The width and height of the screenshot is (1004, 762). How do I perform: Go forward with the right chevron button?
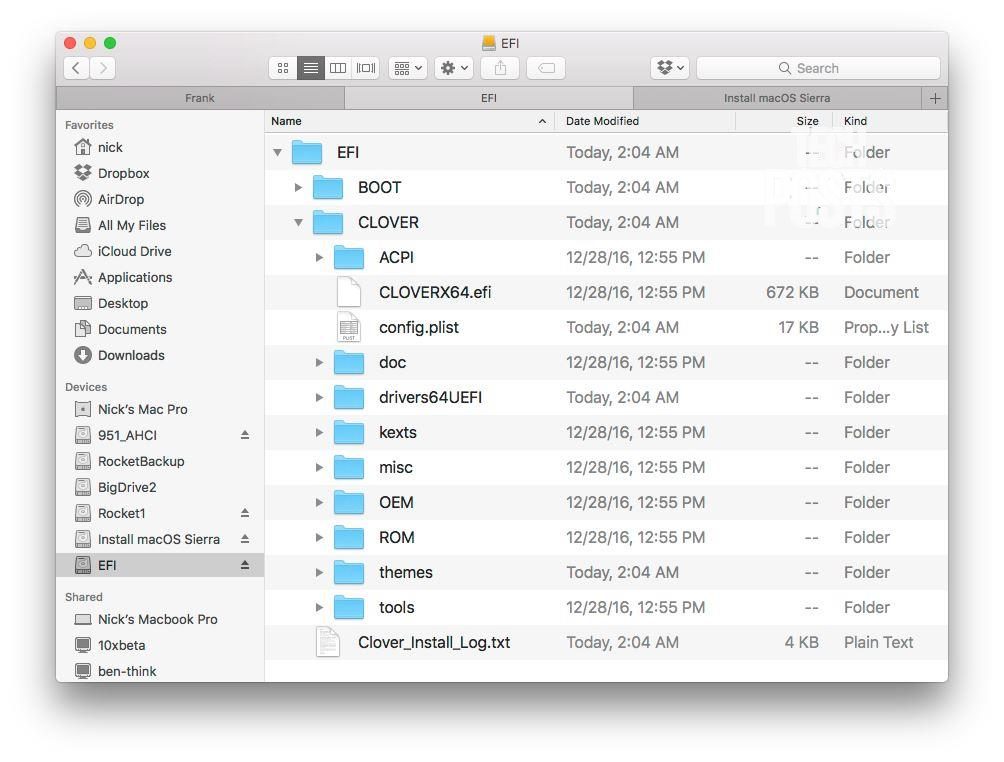103,68
